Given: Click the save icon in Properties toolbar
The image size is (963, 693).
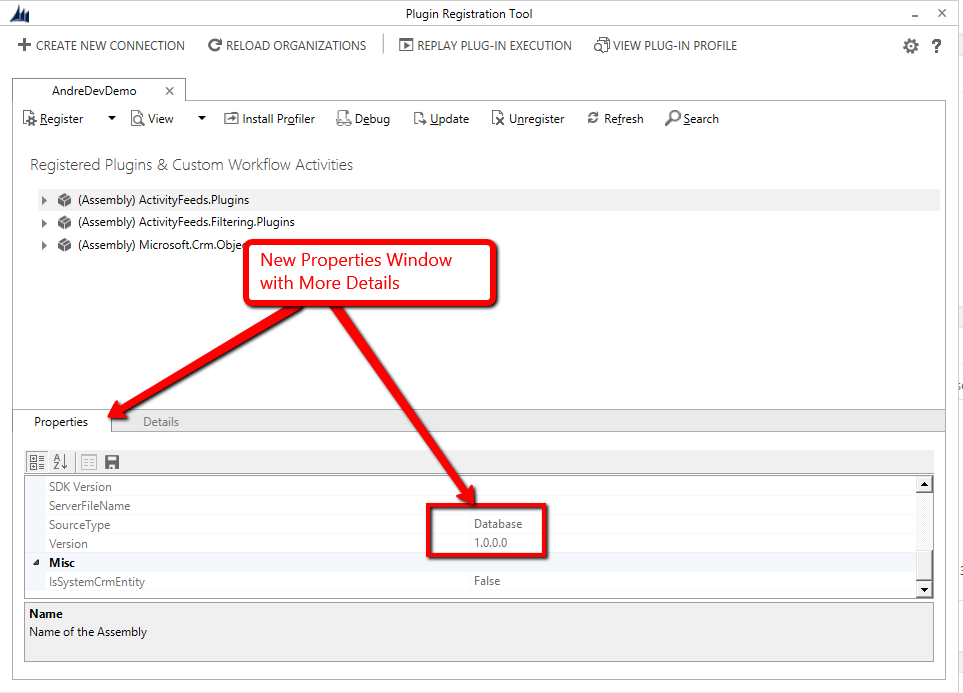Looking at the screenshot, I should click(x=112, y=461).
